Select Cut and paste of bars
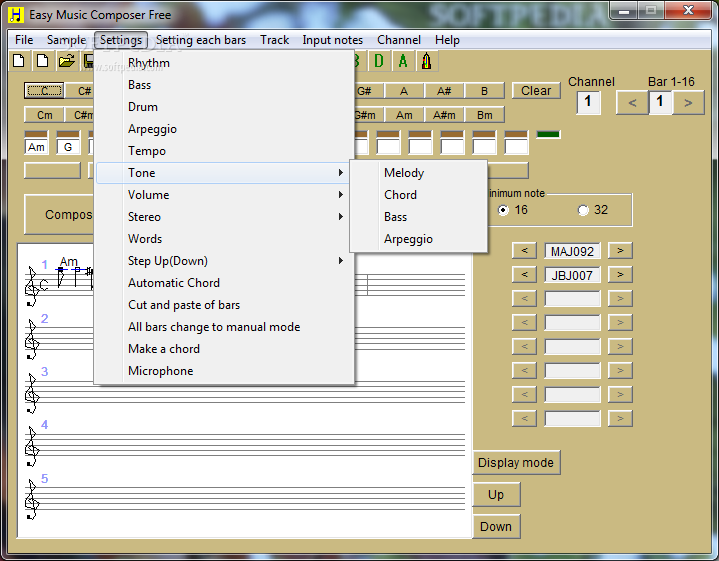Image resolution: width=719 pixels, height=561 pixels. coord(222,305)
